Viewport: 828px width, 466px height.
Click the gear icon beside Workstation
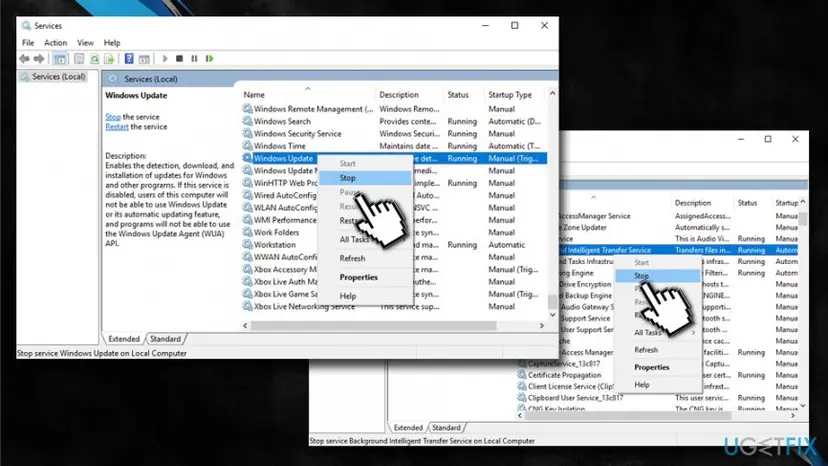[247, 244]
